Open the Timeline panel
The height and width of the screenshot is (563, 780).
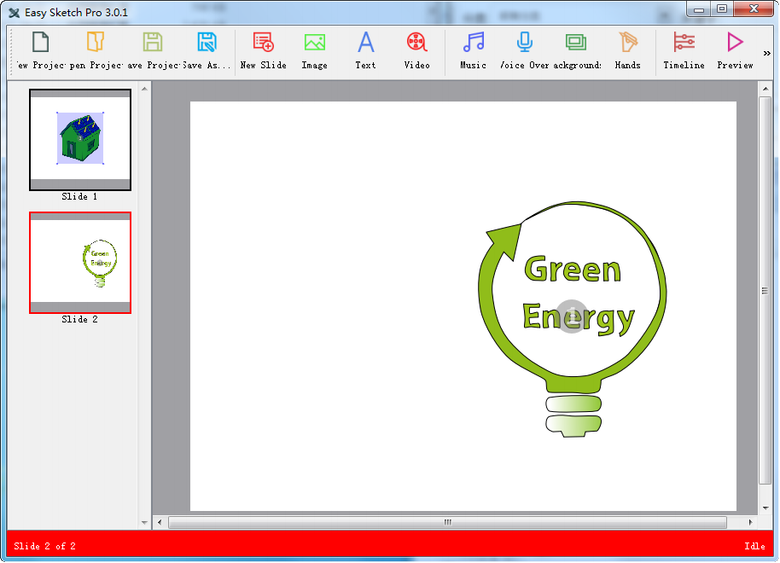coord(684,43)
